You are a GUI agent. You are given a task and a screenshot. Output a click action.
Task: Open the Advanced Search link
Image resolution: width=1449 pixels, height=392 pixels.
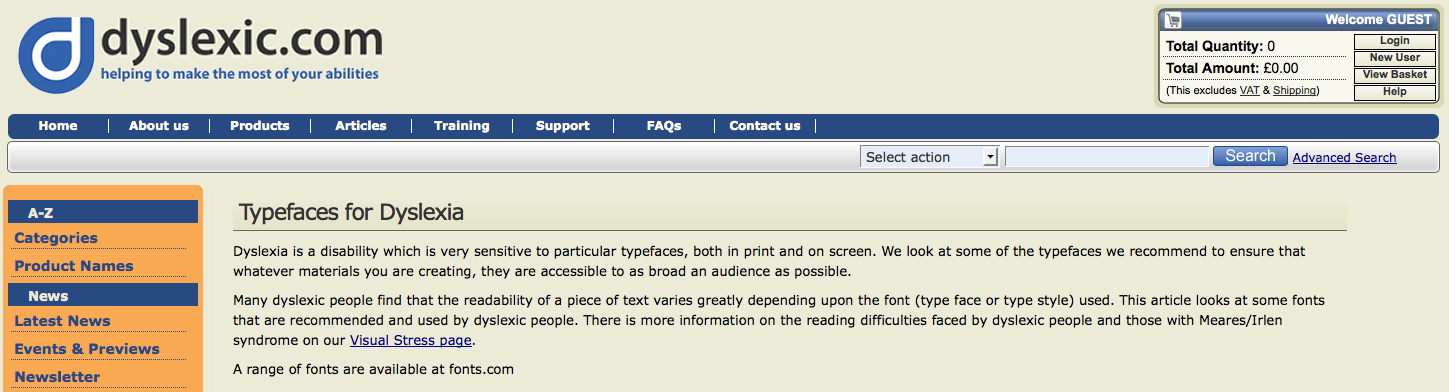click(1344, 158)
